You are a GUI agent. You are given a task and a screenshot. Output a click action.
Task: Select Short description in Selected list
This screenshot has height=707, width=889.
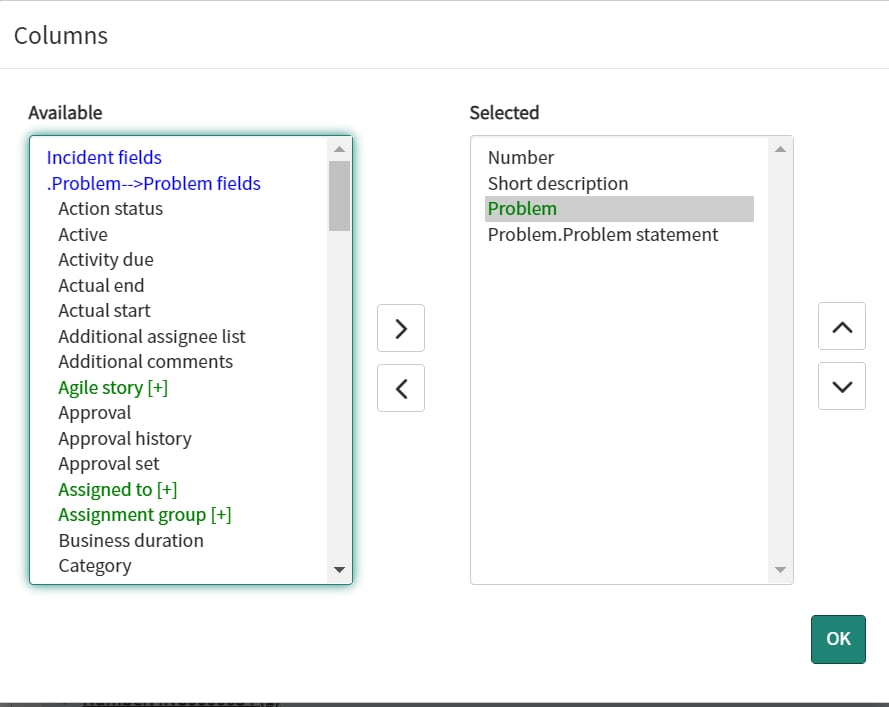coord(557,183)
